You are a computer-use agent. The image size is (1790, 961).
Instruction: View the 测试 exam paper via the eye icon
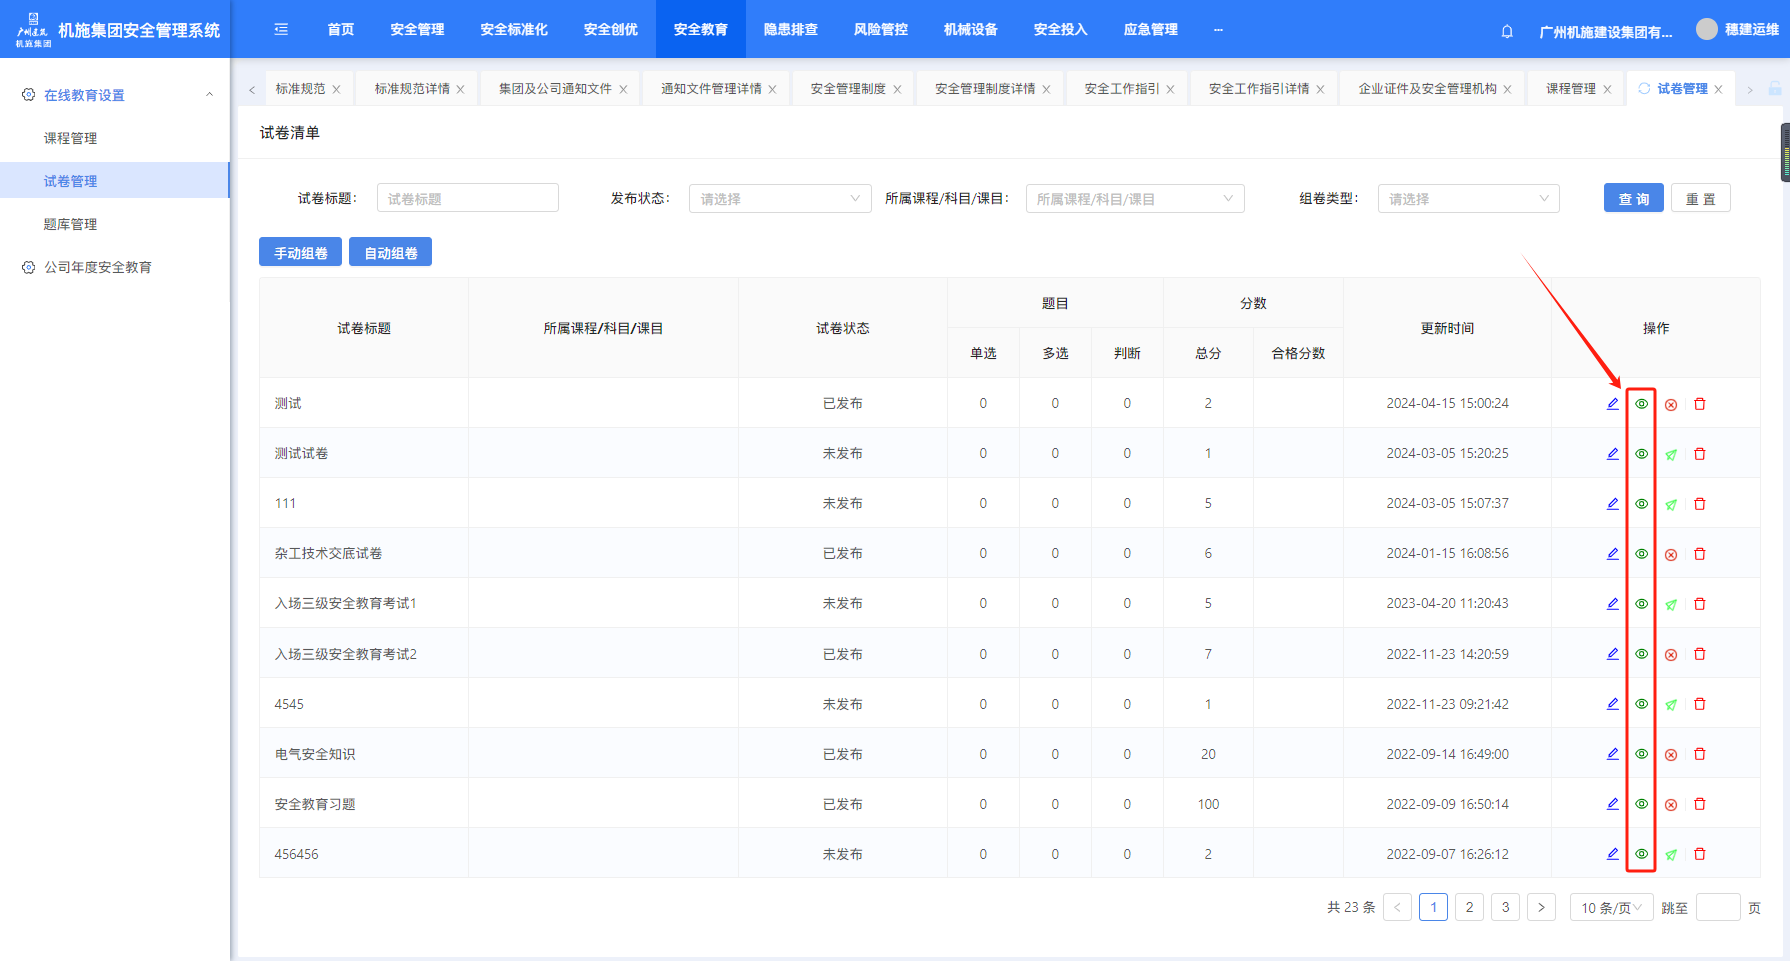1641,404
